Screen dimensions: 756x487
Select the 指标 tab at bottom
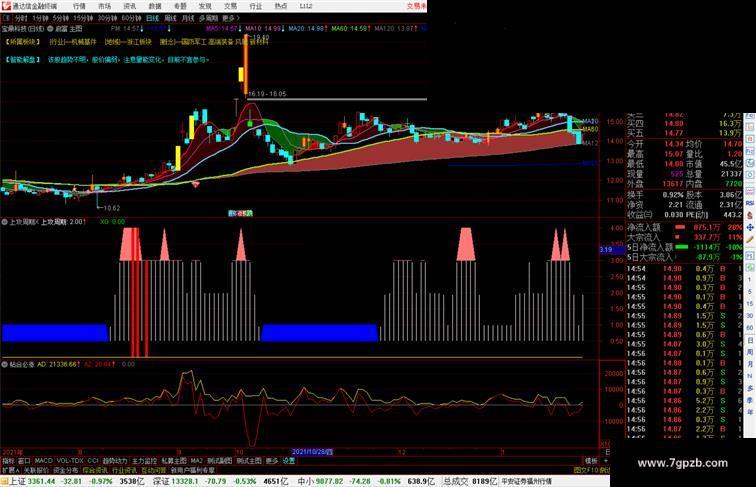point(9,461)
